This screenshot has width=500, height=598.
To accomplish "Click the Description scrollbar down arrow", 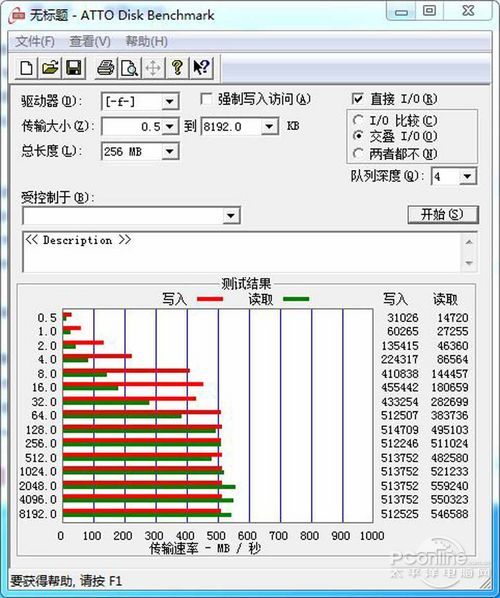I will [x=469, y=263].
